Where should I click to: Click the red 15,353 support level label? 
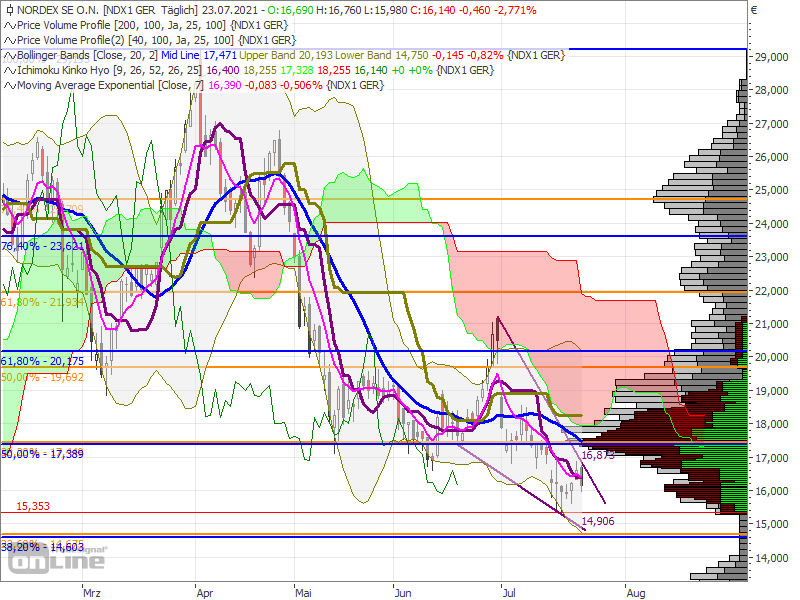point(33,506)
